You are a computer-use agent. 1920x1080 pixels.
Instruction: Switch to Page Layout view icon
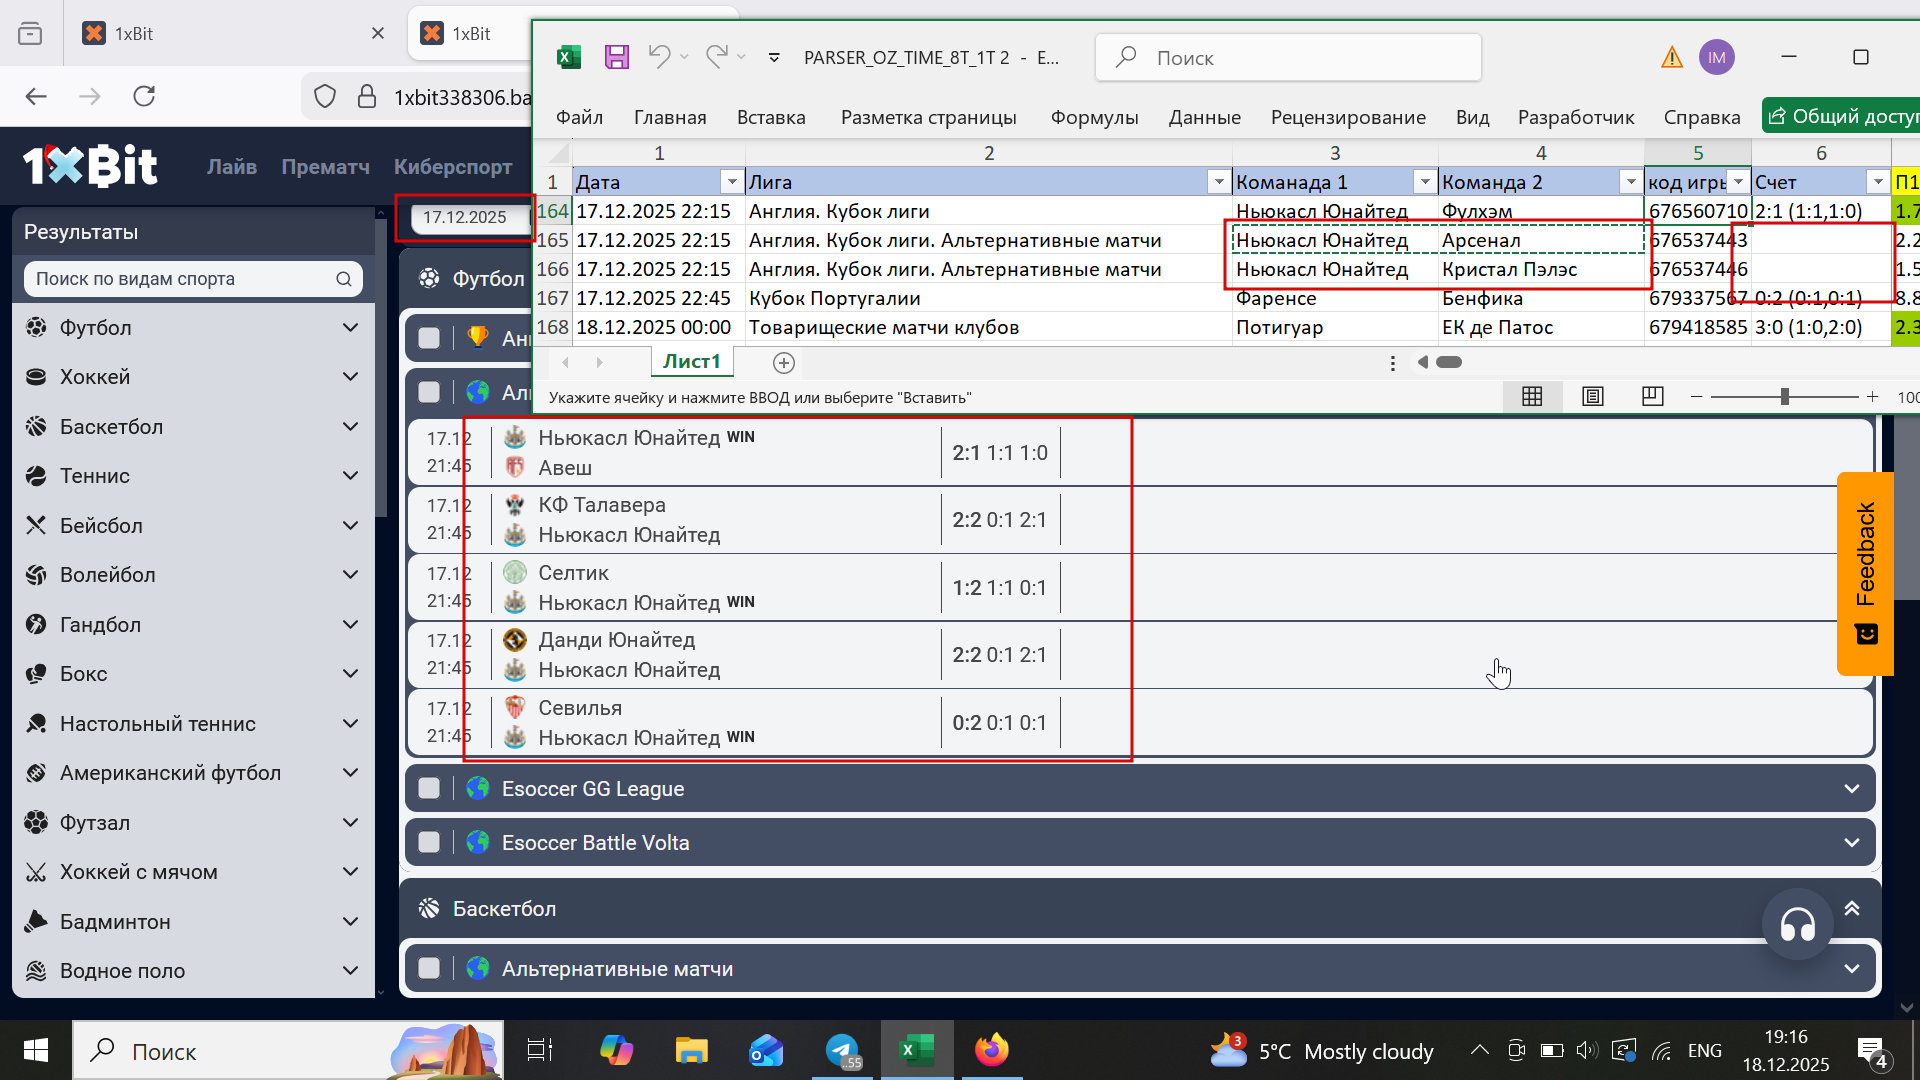pyautogui.click(x=1592, y=397)
